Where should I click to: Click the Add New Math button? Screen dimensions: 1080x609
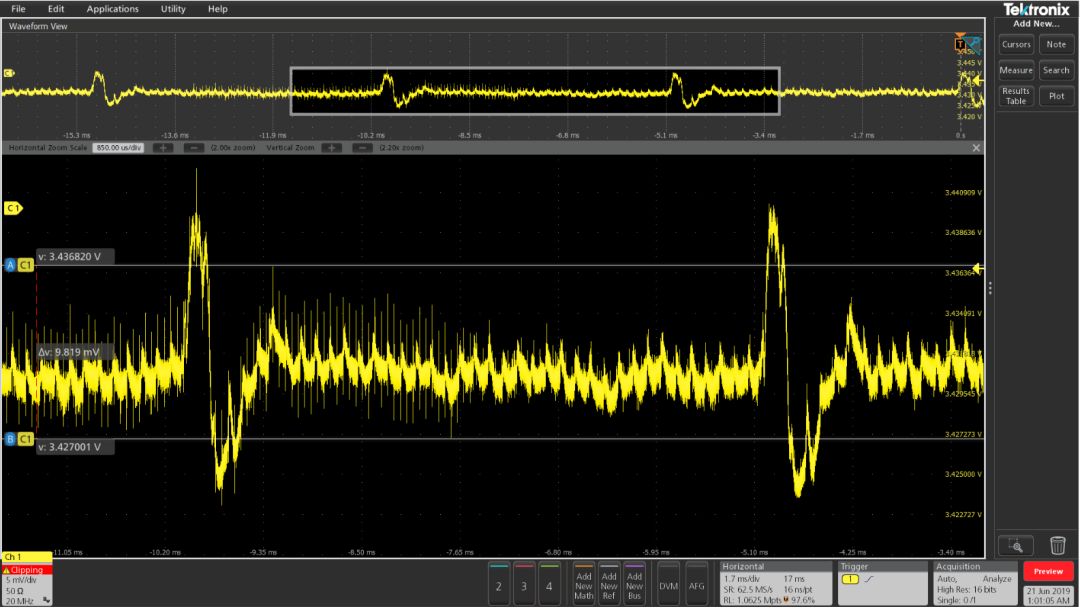583,585
